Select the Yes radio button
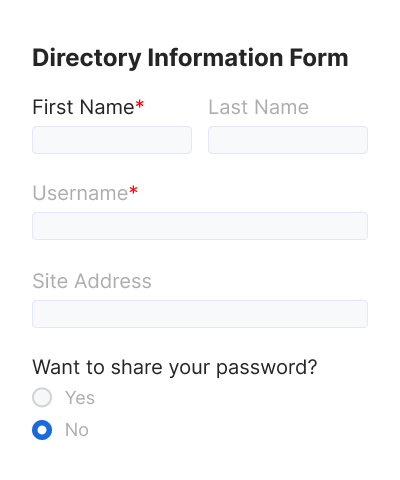400x480 pixels. pos(42,397)
